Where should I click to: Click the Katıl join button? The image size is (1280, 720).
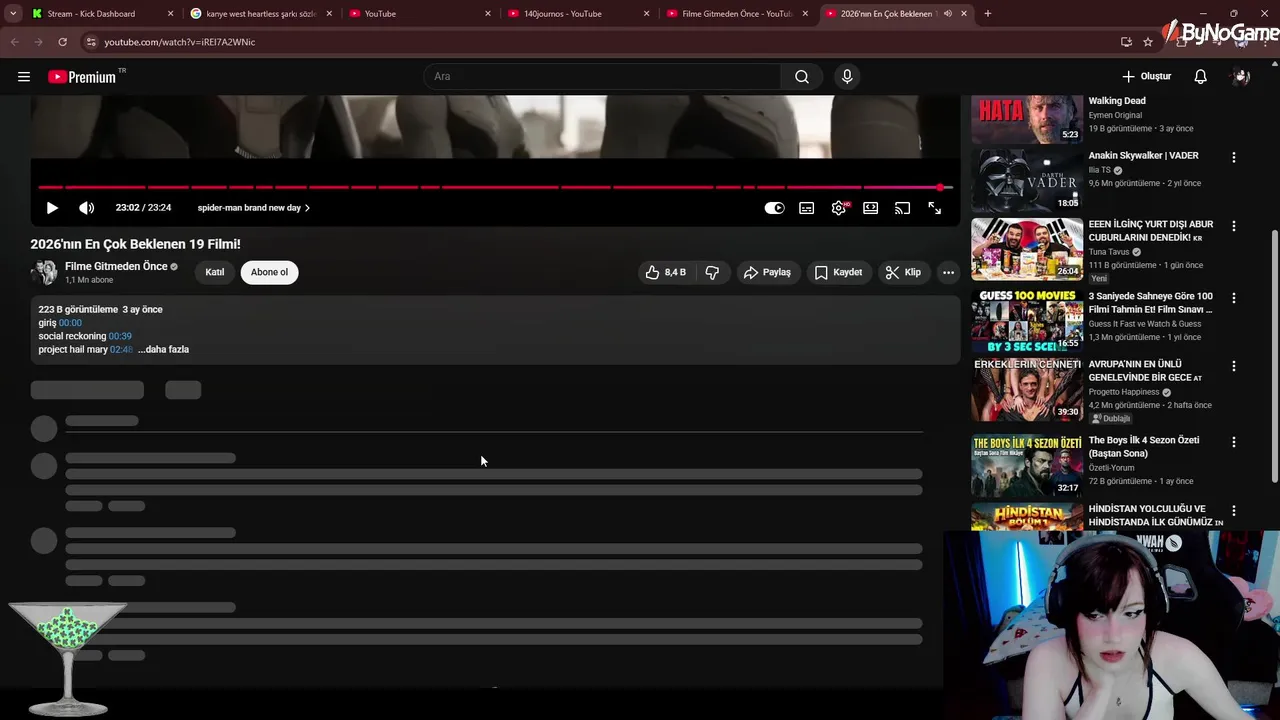[x=215, y=272]
